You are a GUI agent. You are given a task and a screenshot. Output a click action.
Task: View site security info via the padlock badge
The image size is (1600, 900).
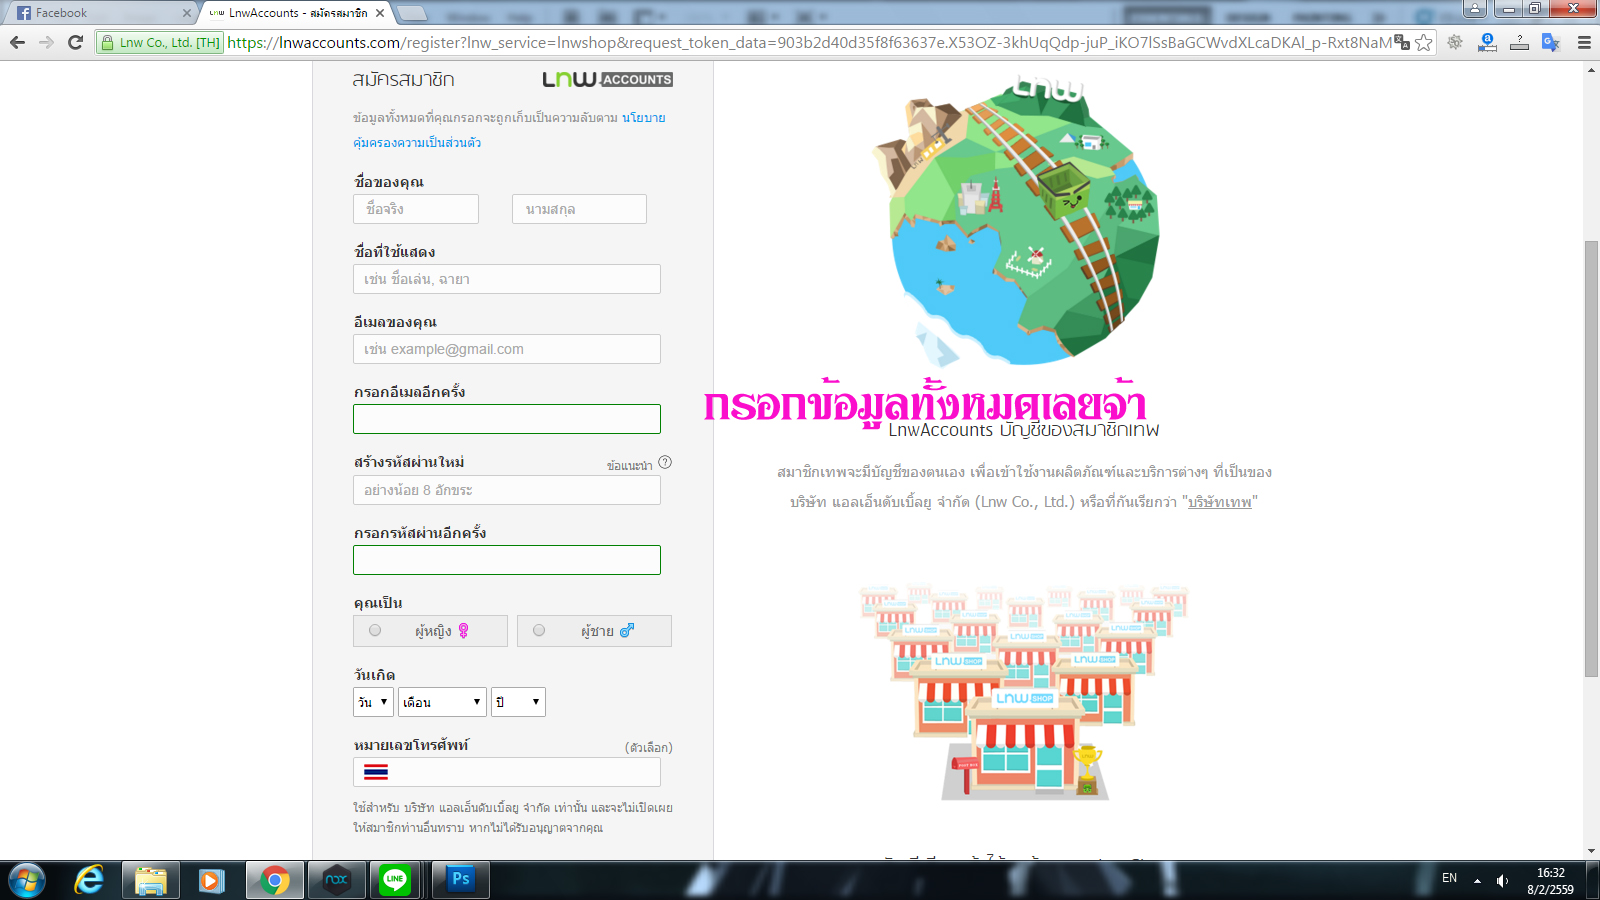(x=160, y=42)
